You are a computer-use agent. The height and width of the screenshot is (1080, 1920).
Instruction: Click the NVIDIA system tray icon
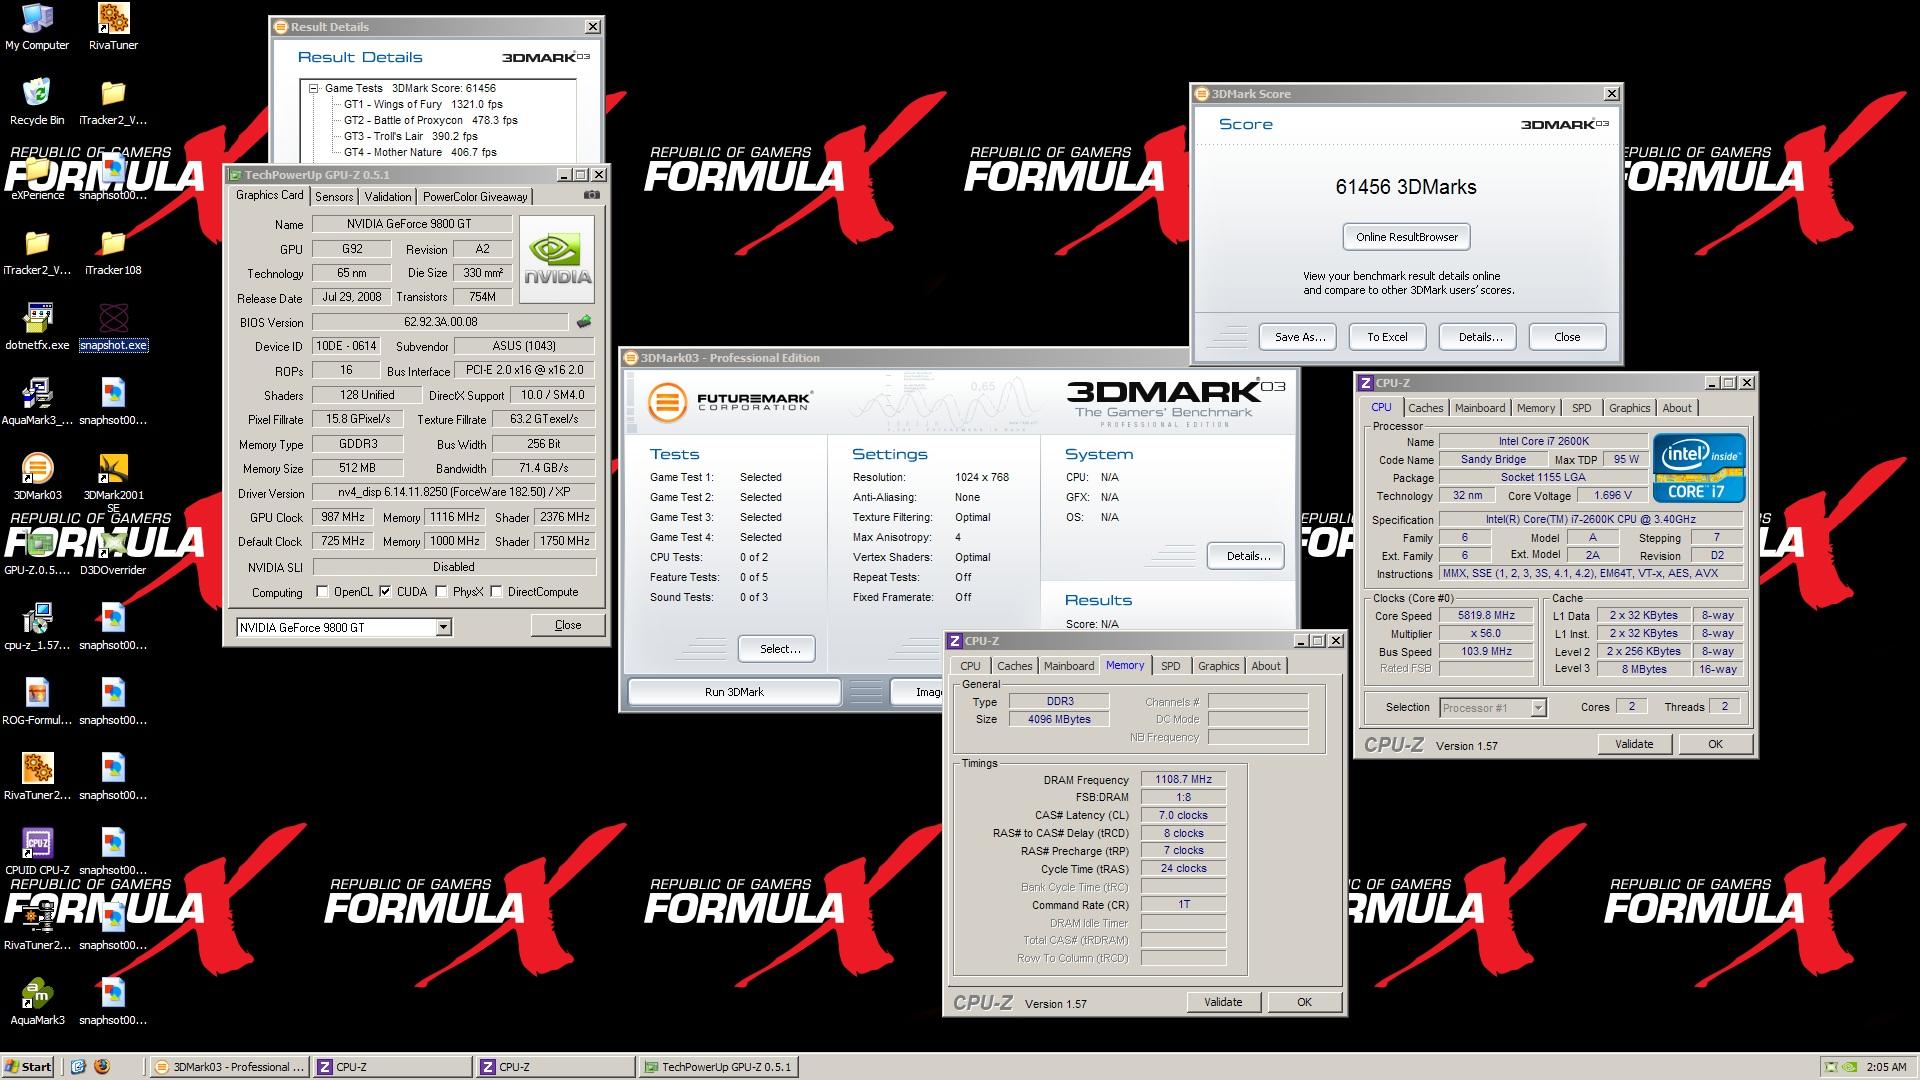[x=1851, y=1067]
